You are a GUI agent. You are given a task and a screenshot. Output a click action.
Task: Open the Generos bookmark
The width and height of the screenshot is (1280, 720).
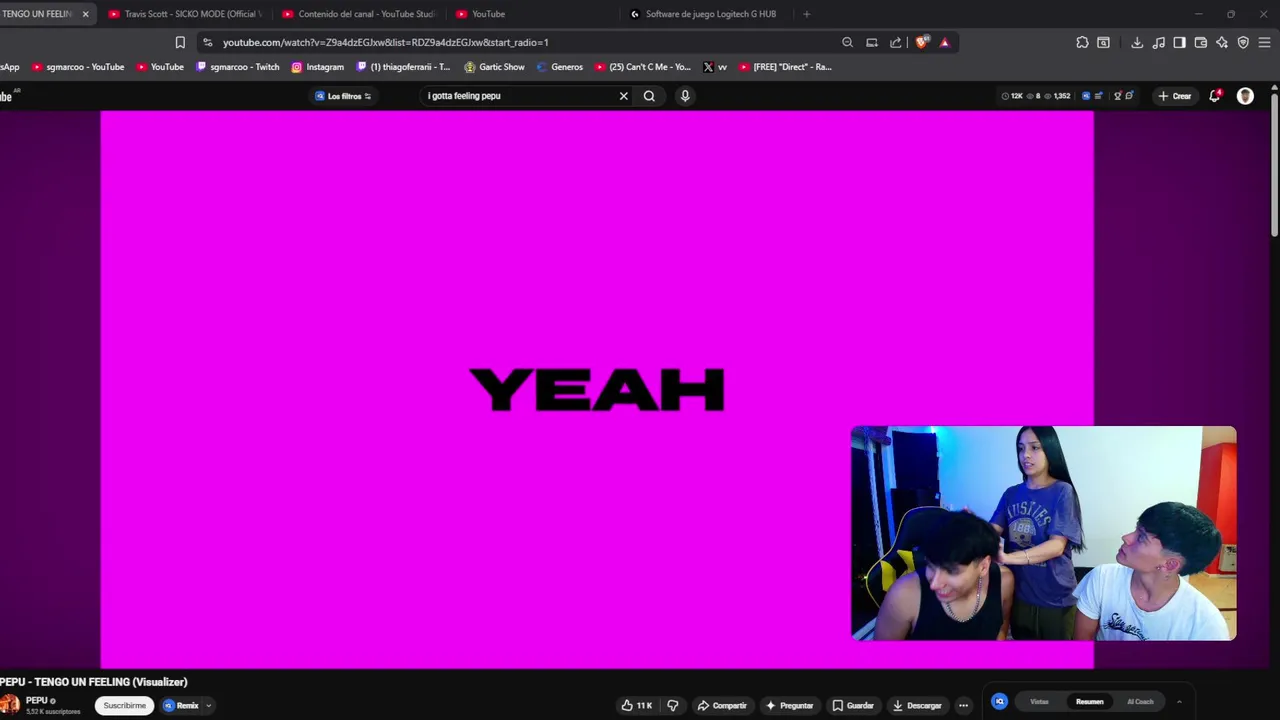tap(559, 67)
